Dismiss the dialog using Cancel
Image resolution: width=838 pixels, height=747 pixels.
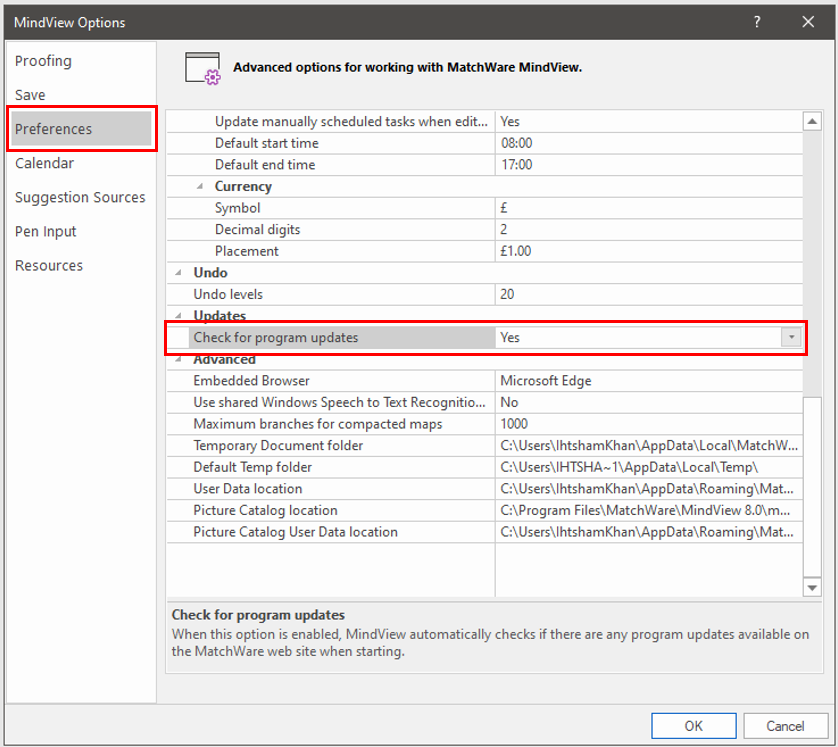coord(786,726)
